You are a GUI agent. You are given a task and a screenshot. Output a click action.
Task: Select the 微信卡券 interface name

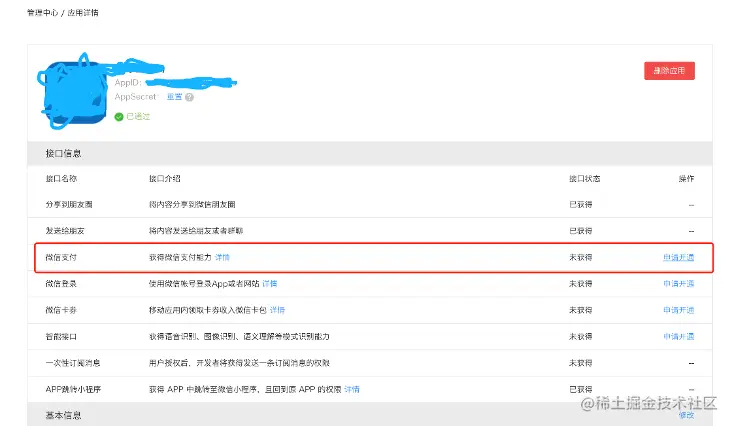[61, 310]
